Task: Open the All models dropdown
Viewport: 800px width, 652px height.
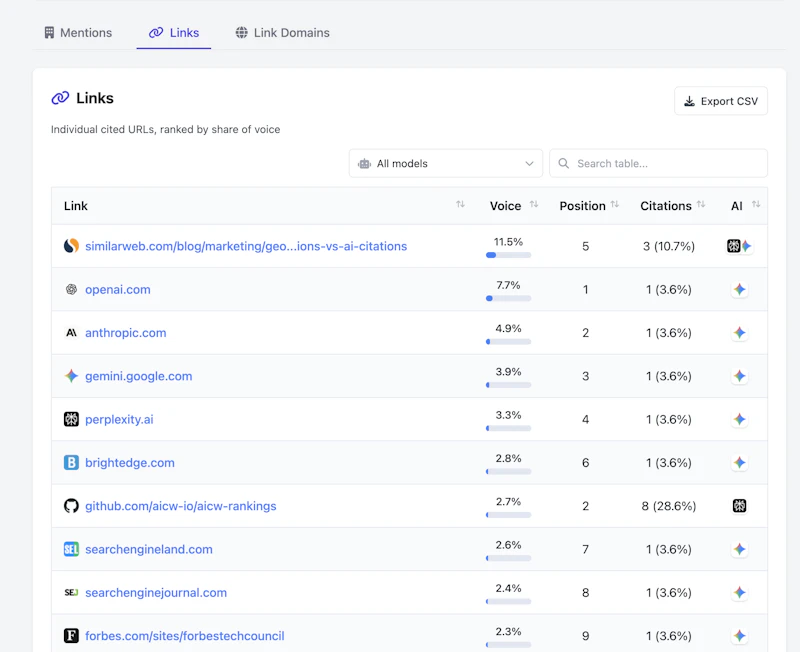Action: (x=445, y=163)
